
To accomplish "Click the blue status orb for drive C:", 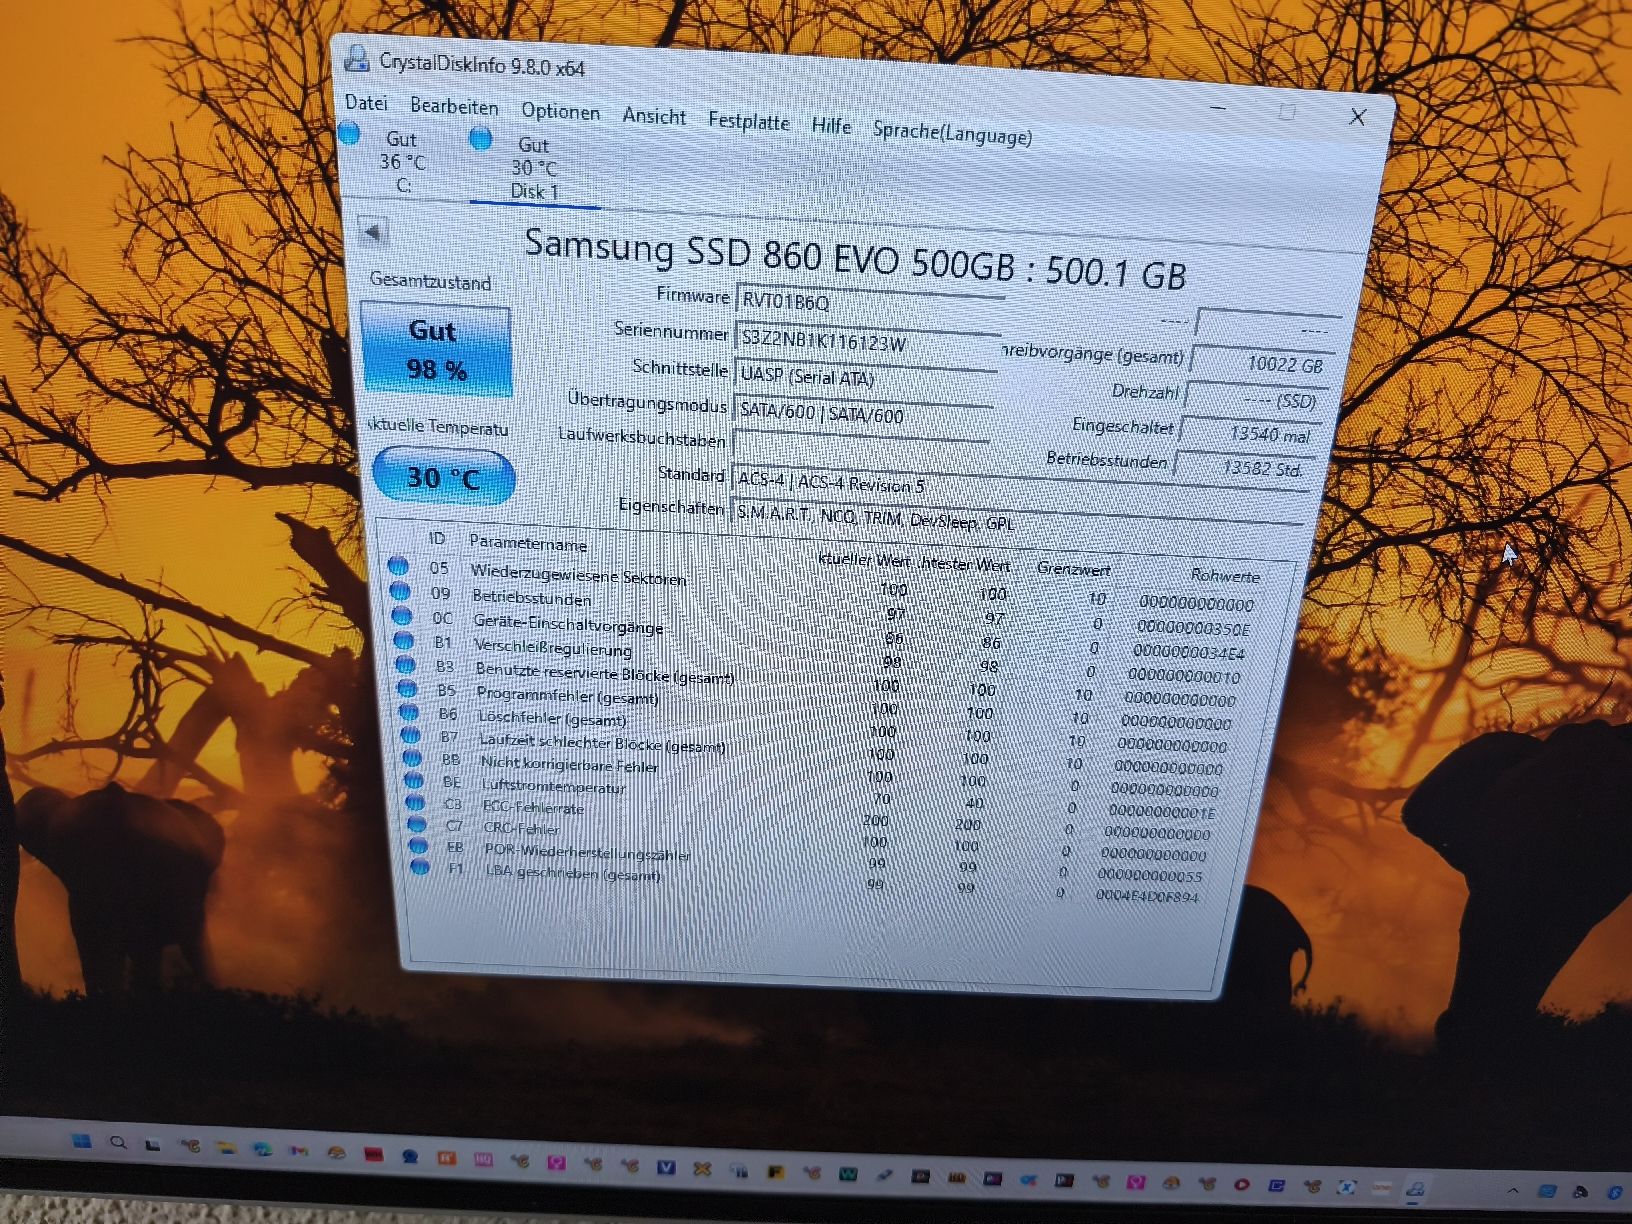I will click(349, 132).
